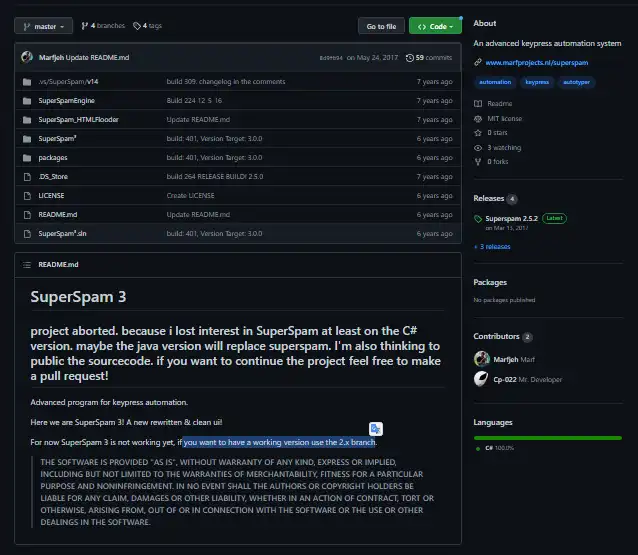
Task: Select the autotyper topic tag
Action: click(x=576, y=82)
